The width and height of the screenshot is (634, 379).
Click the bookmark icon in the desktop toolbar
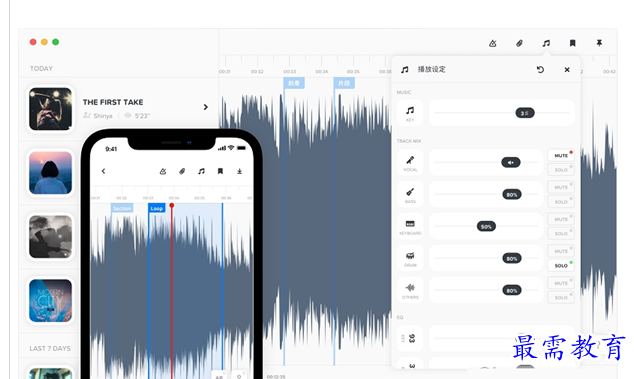[573, 43]
